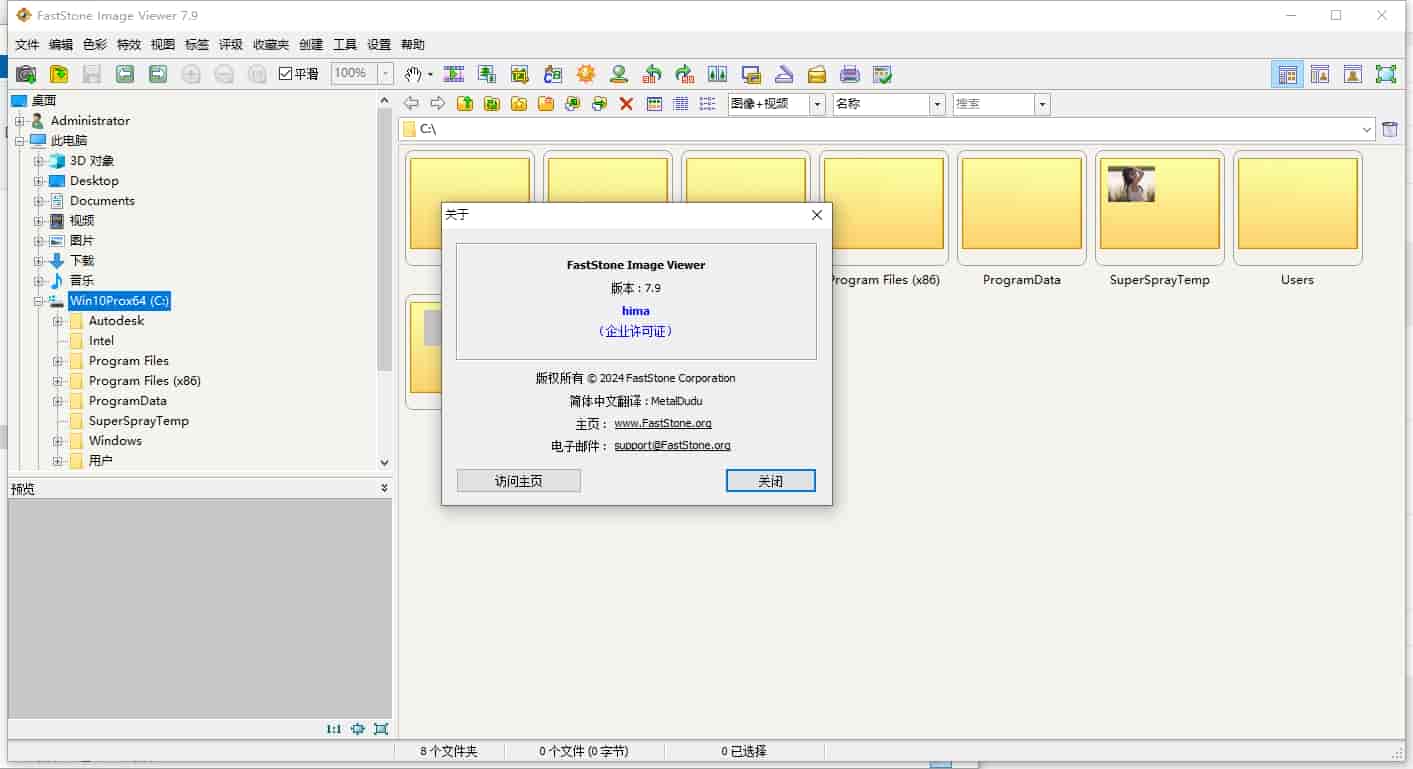Open the www.FastStone.org homepage link
Screen dimensions: 1413x769
point(662,423)
